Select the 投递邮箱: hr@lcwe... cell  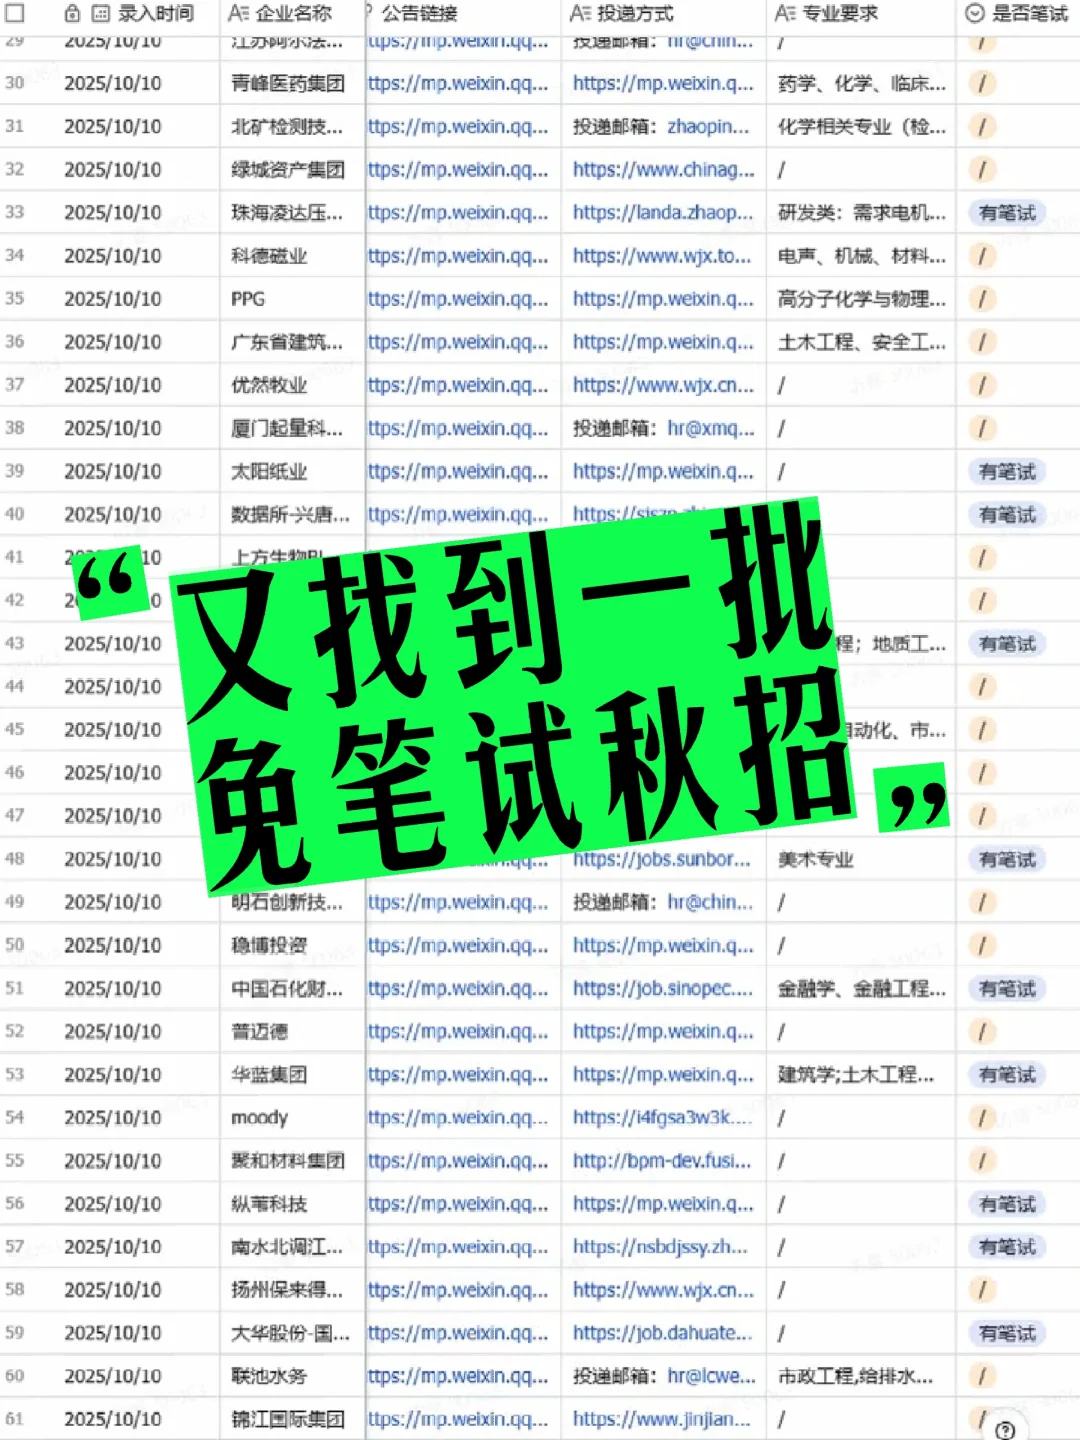point(663,1376)
